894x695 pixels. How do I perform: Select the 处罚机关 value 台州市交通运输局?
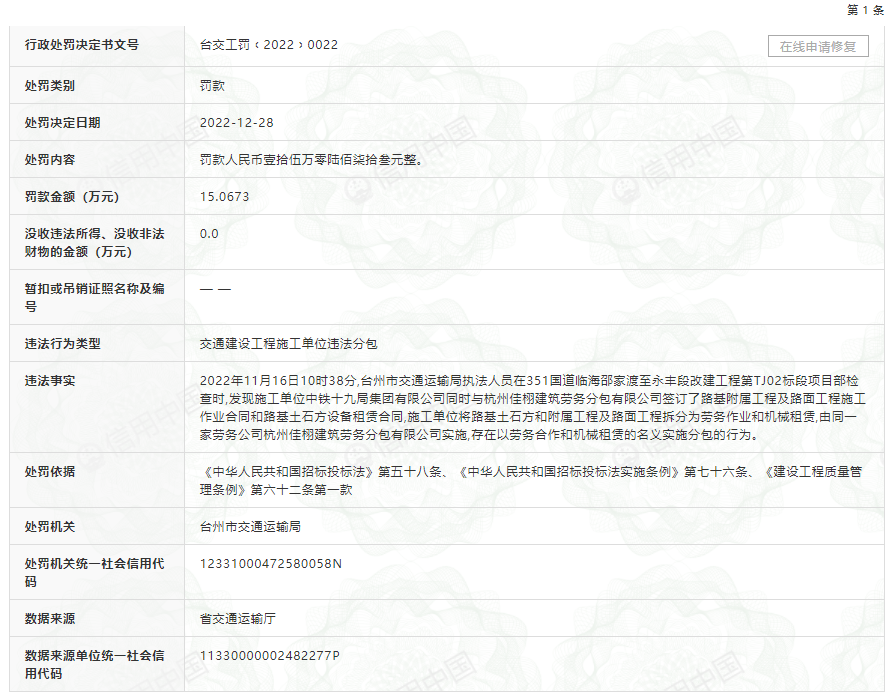pos(250,526)
